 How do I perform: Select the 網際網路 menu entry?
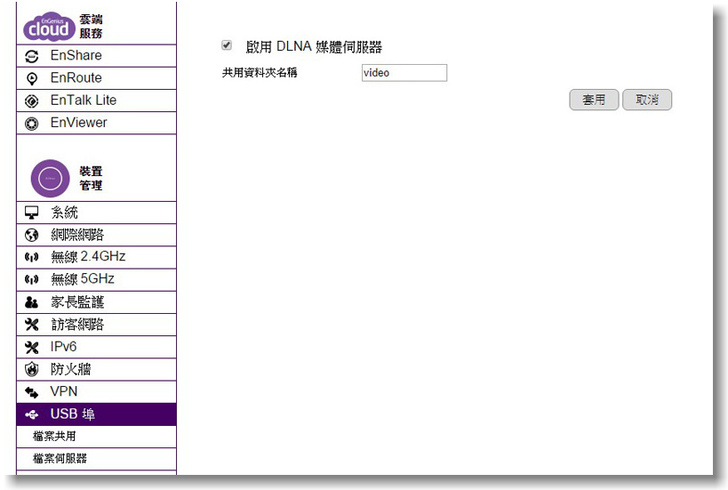click(97, 235)
